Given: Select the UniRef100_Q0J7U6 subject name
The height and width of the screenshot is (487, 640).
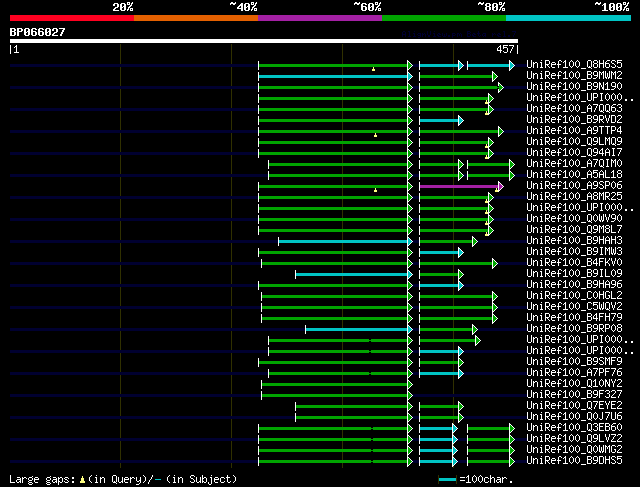Looking at the screenshot, I should tap(574, 417).
